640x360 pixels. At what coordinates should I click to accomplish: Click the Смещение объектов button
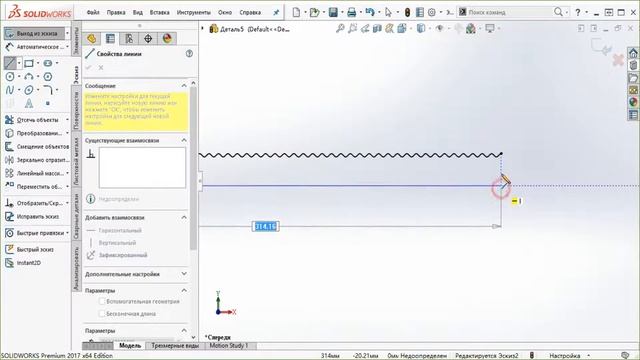coord(37,147)
